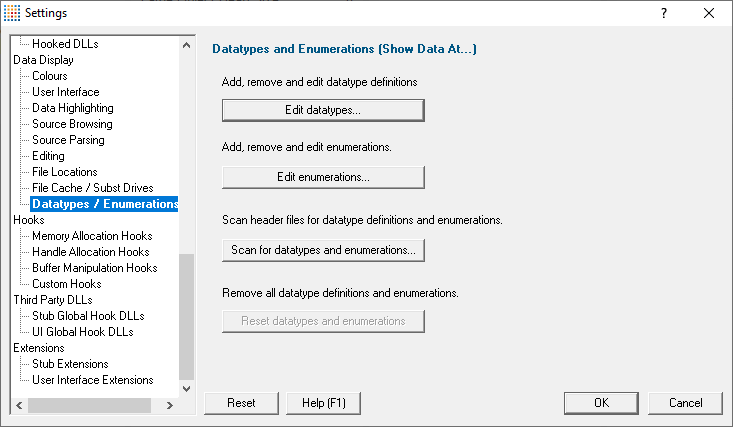Open Custom Hooks settings page
The image size is (733, 427).
pyautogui.click(x=66, y=284)
